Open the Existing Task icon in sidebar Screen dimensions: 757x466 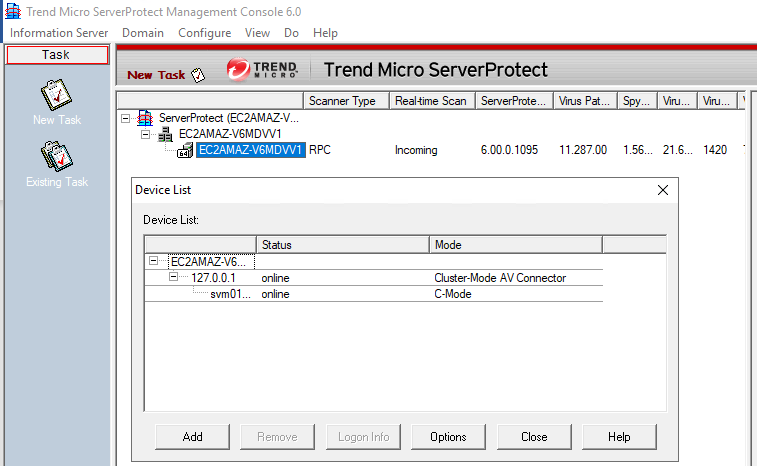(x=56, y=156)
